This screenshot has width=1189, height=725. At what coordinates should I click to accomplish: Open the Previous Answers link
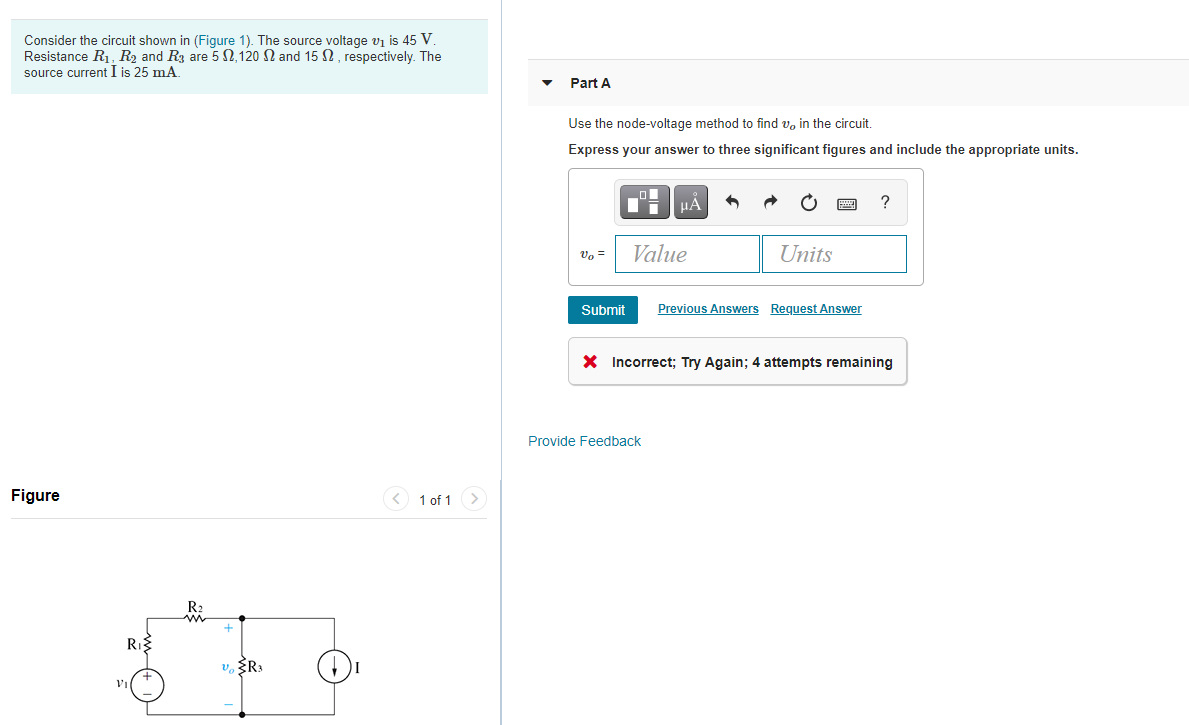(708, 309)
